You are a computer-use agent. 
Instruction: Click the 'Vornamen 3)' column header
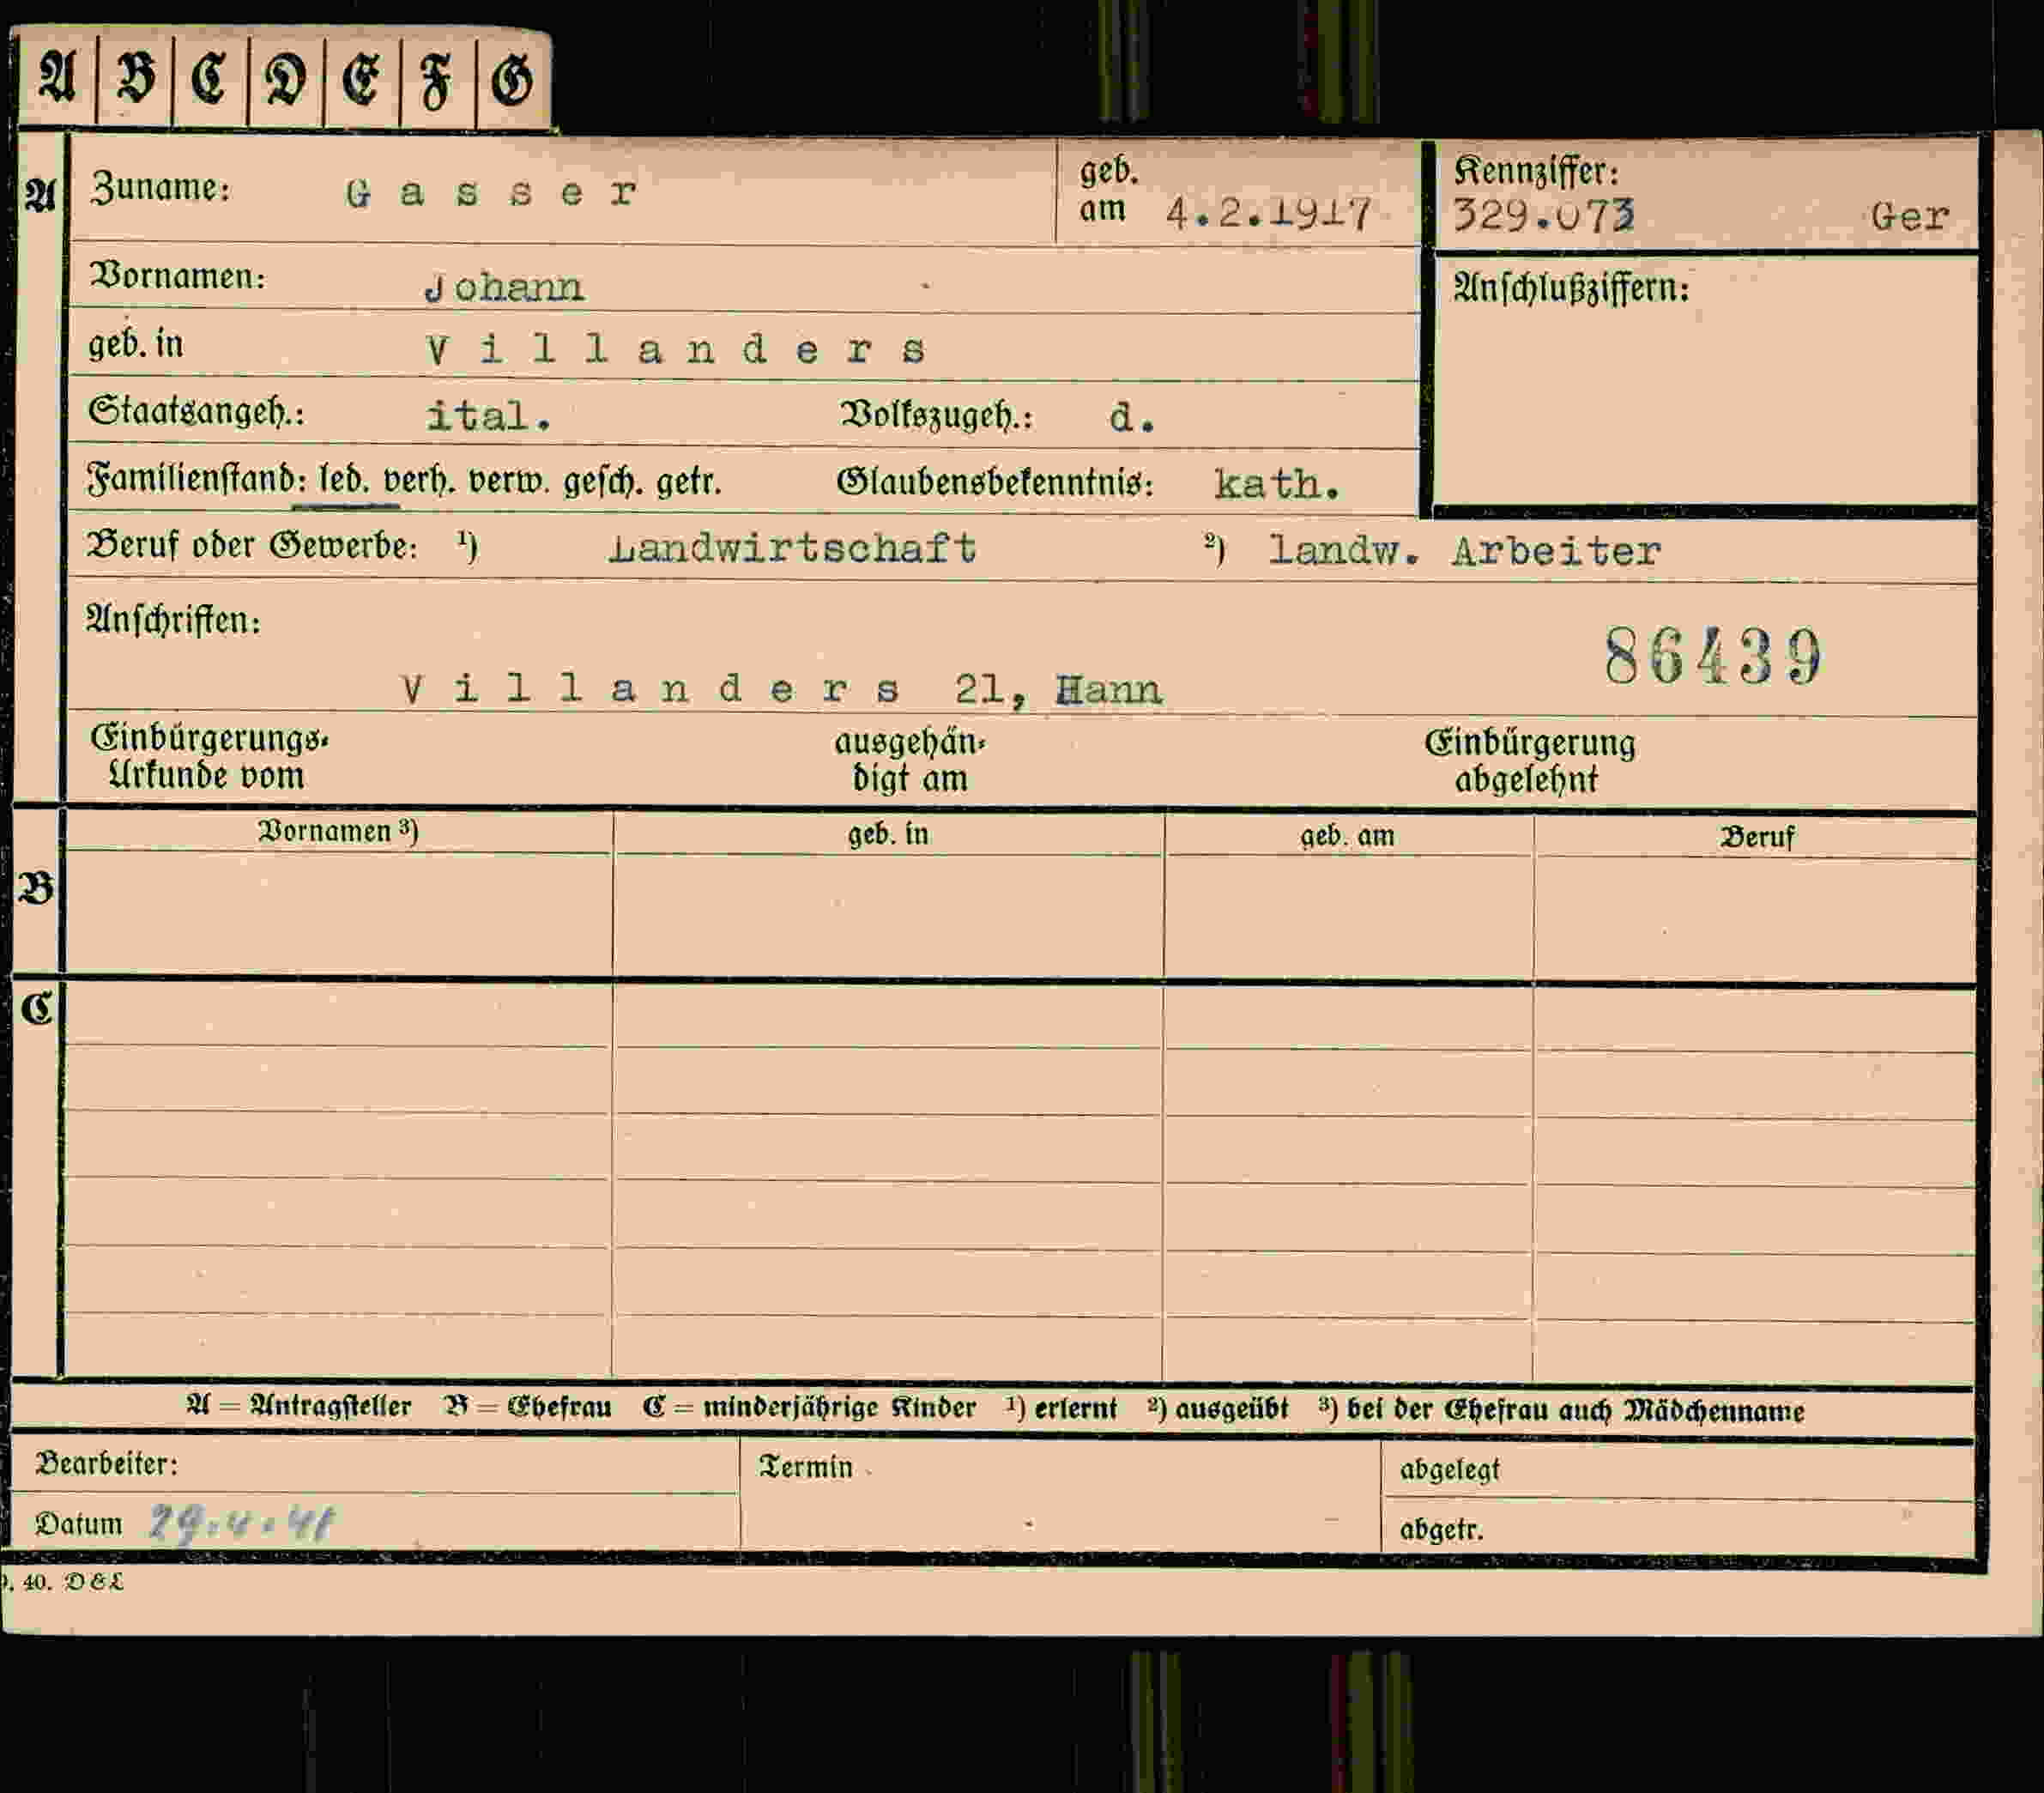coord(338,831)
